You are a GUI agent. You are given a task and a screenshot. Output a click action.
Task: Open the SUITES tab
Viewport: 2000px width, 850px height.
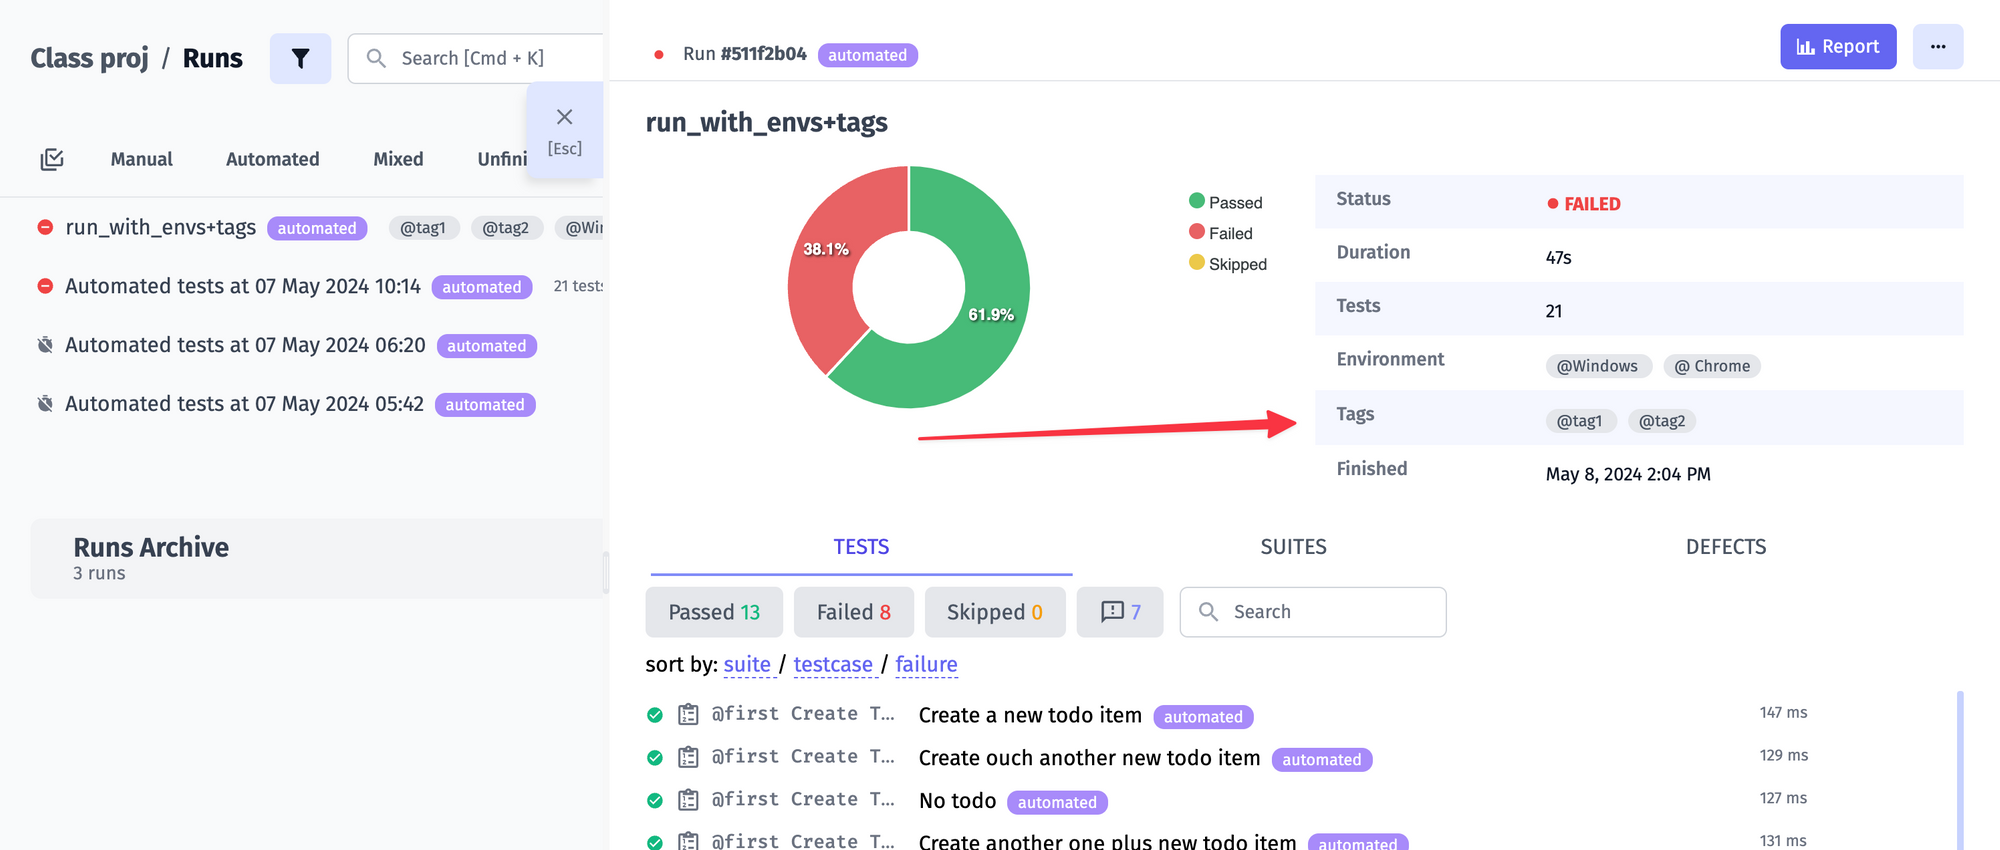click(x=1293, y=547)
